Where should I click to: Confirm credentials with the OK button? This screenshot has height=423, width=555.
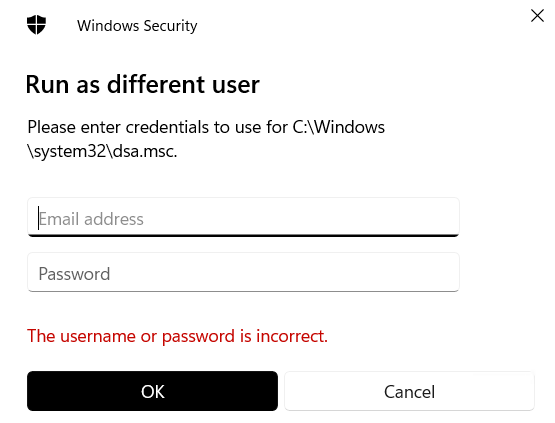tap(152, 391)
